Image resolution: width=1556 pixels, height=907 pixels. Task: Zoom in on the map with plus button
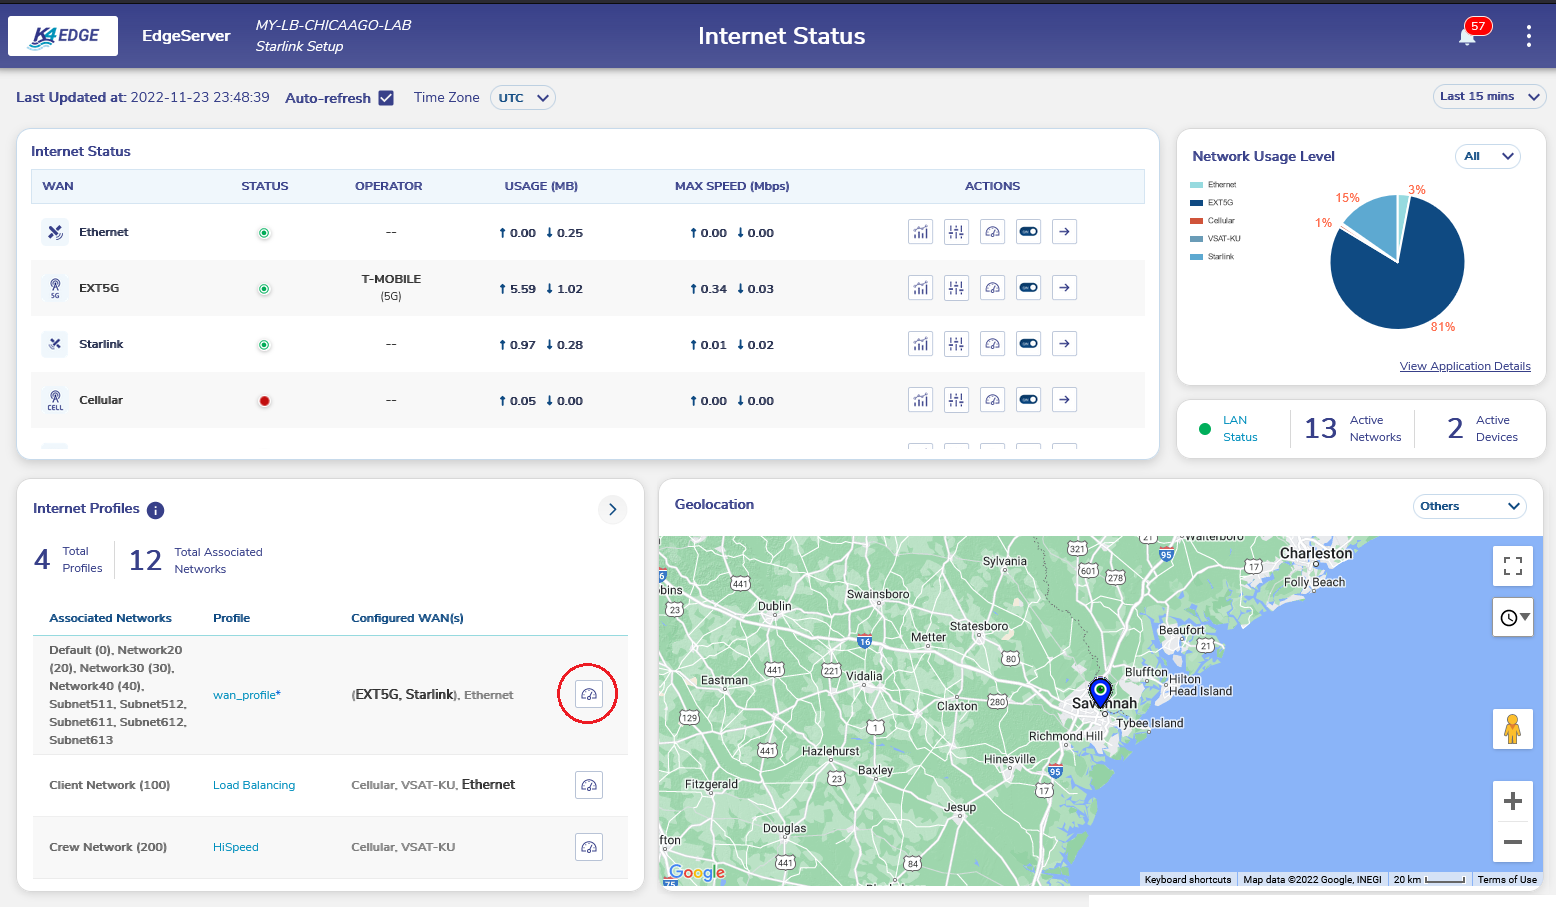click(x=1512, y=801)
